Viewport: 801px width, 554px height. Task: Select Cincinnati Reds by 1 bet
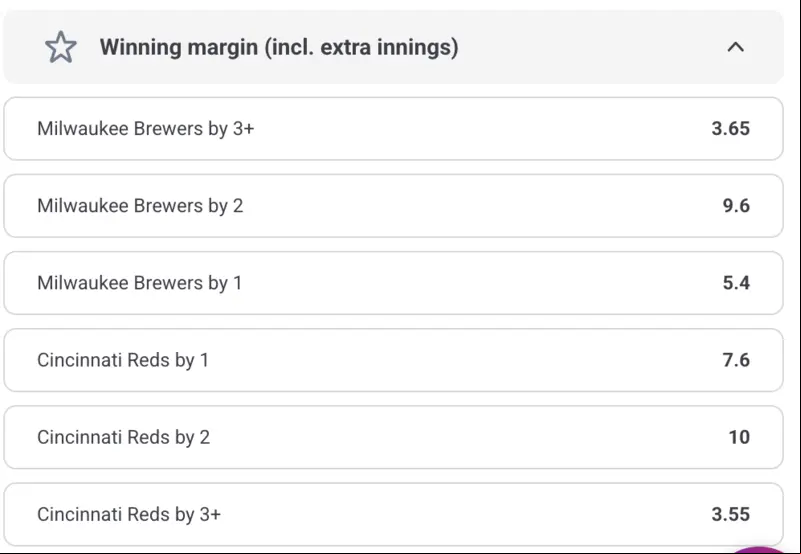(x=393, y=360)
